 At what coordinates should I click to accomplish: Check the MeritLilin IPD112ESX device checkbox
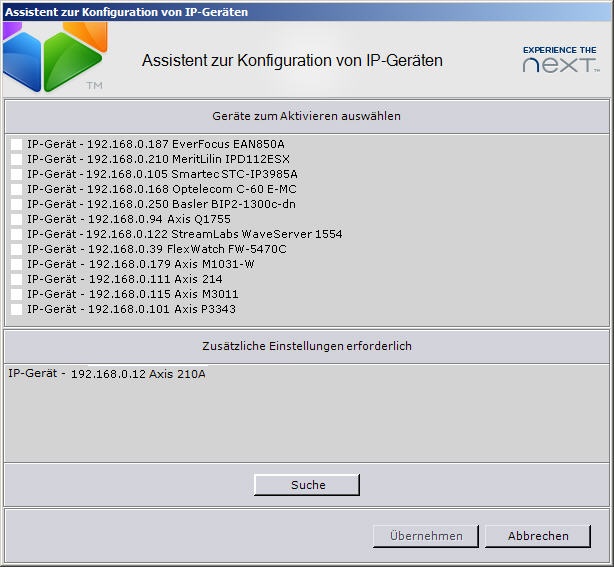pyautogui.click(x=16, y=159)
